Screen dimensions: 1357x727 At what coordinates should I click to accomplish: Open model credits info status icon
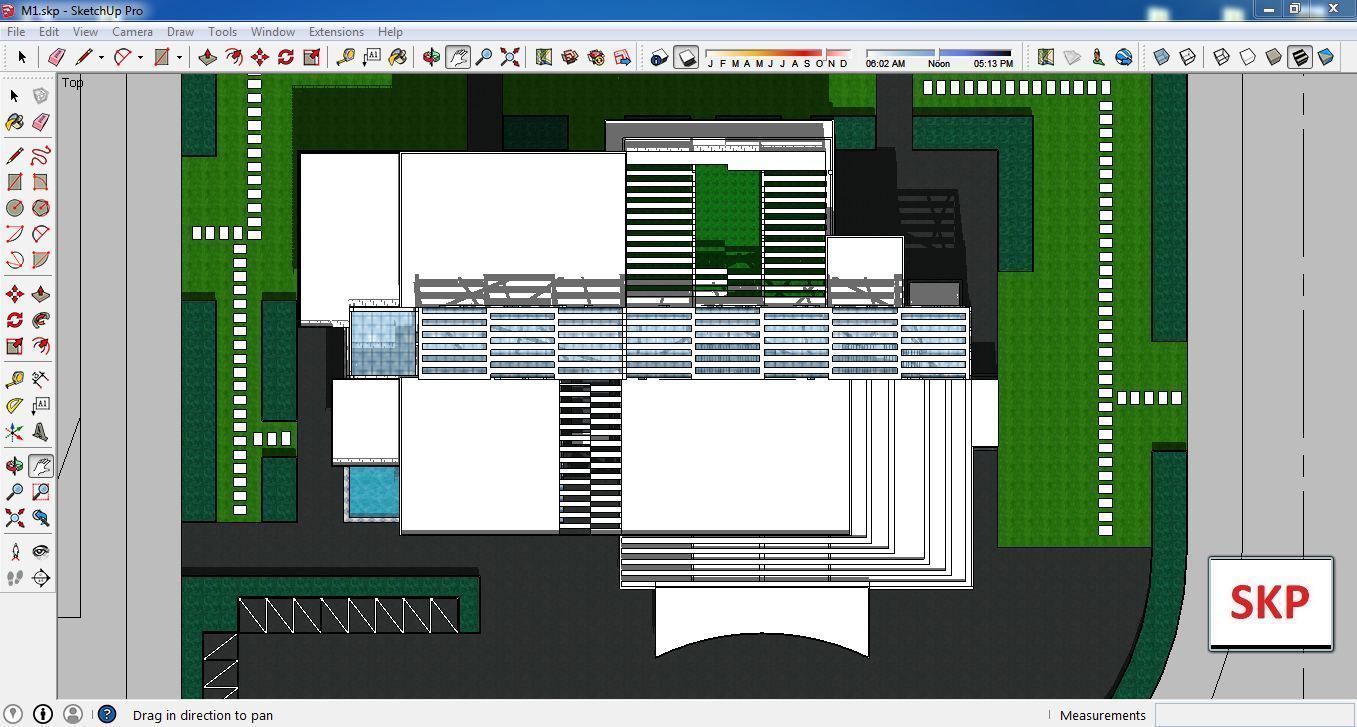point(43,714)
